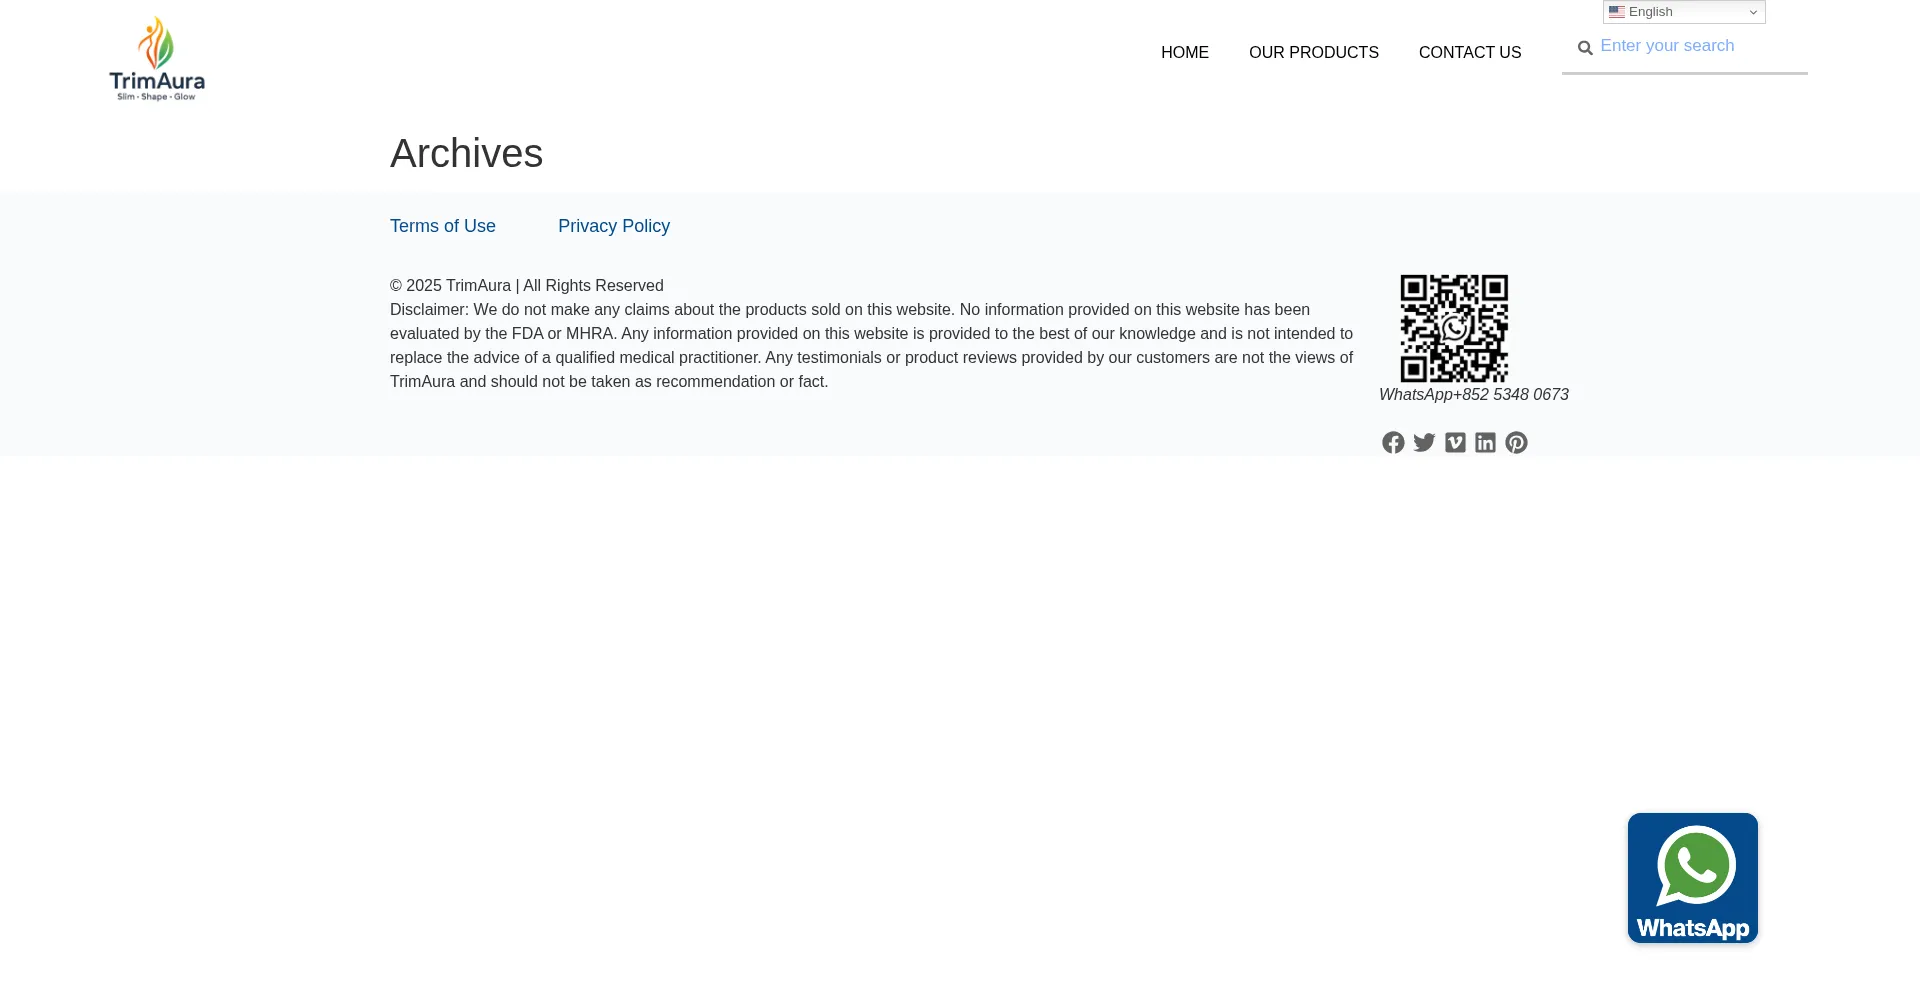Select the Vimeo icon in footer
This screenshot has height=993, width=1920.
click(1455, 442)
